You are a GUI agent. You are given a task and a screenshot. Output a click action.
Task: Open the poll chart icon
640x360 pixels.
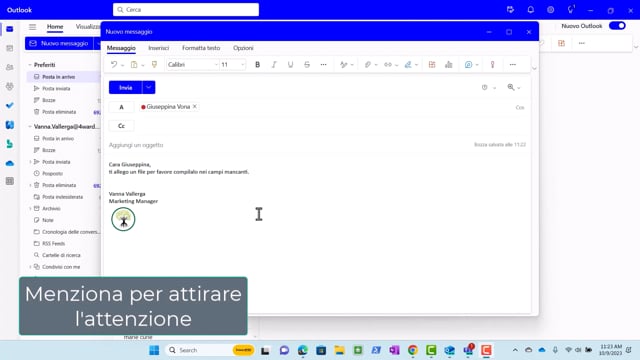tap(449, 64)
